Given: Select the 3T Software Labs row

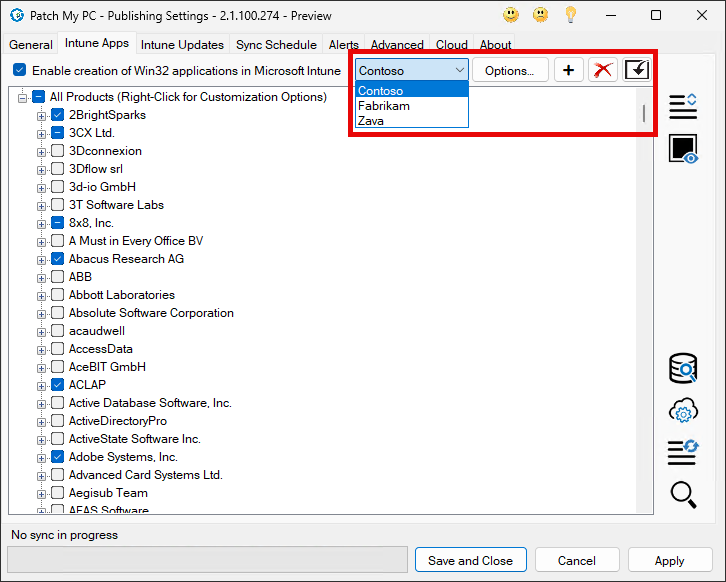Looking at the screenshot, I should (x=116, y=205).
